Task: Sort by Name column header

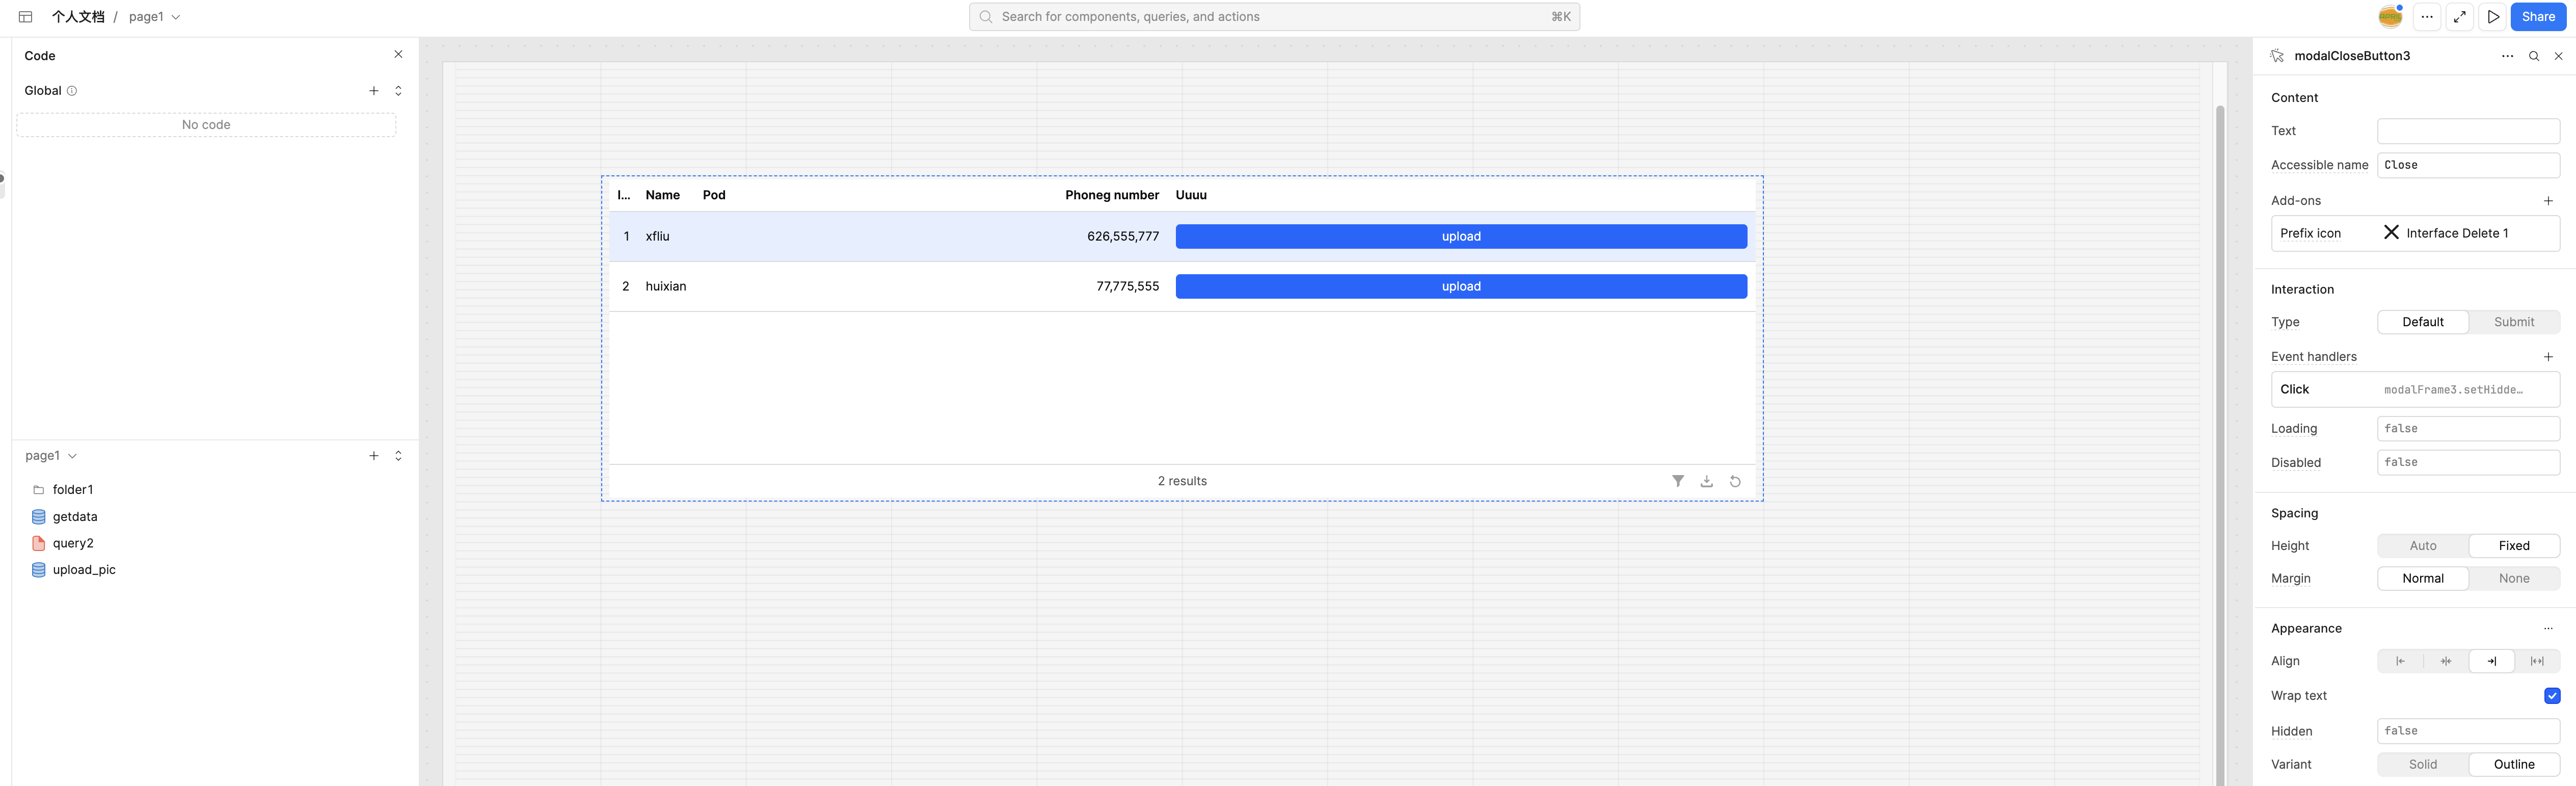Action: point(663,195)
